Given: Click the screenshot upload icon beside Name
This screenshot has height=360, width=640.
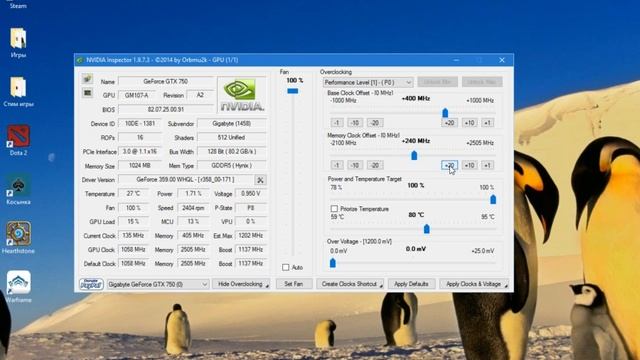Looking at the screenshot, I should [x=87, y=78].
